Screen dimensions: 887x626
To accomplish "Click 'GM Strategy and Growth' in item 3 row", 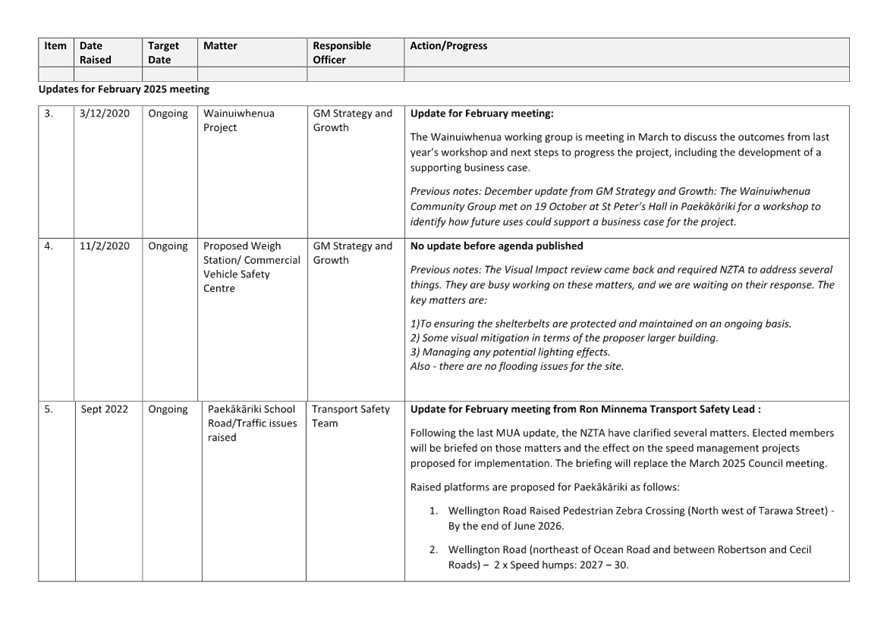I will (352, 120).
